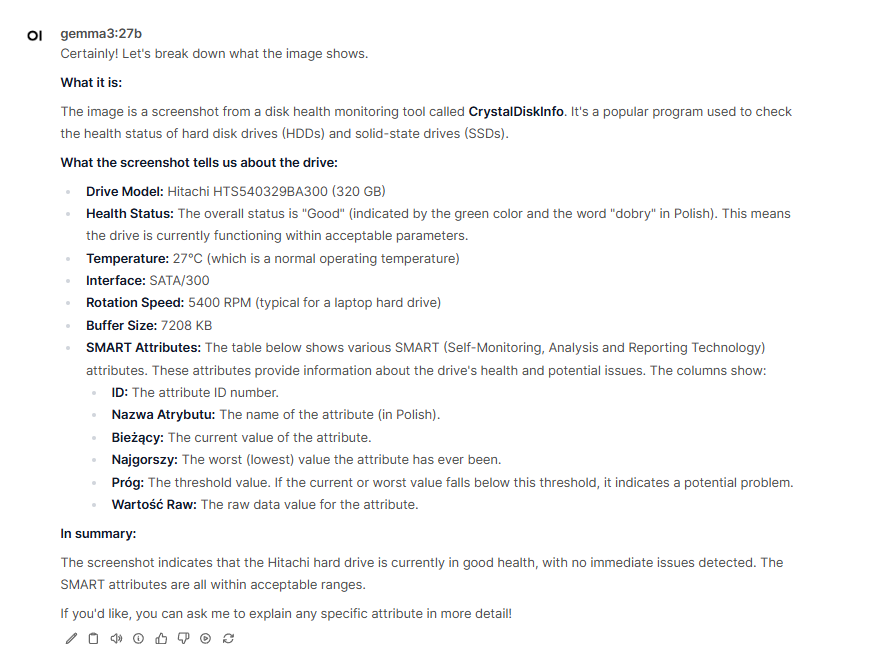Image resolution: width=887 pixels, height=652 pixels.
Task: Click the "Nazwa Atrybutu:" sub-bullet label
Action: pos(163,414)
